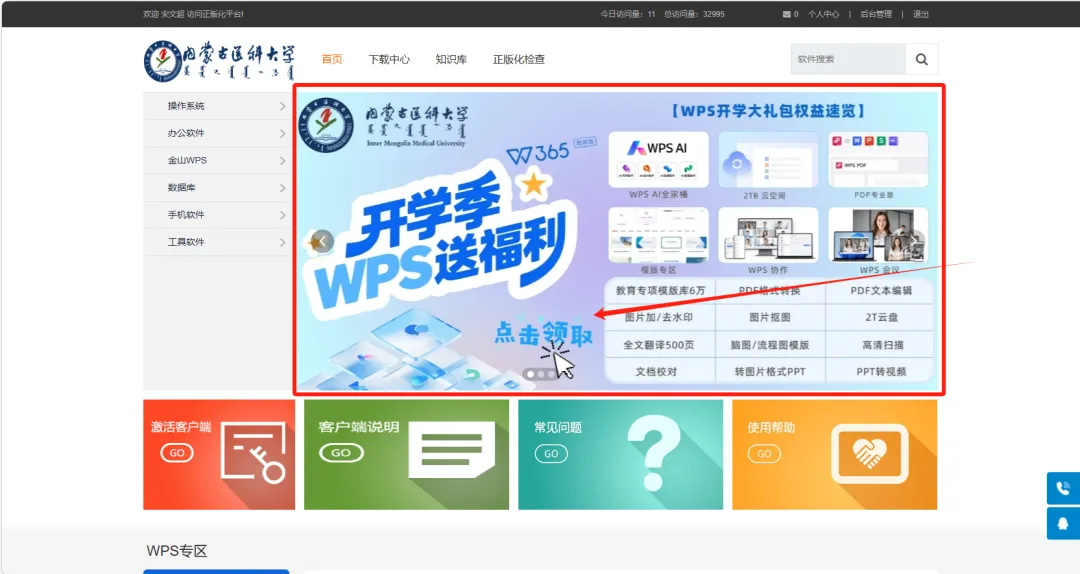Click the bell notification floating icon
The width and height of the screenshot is (1080, 574).
[x=1063, y=524]
